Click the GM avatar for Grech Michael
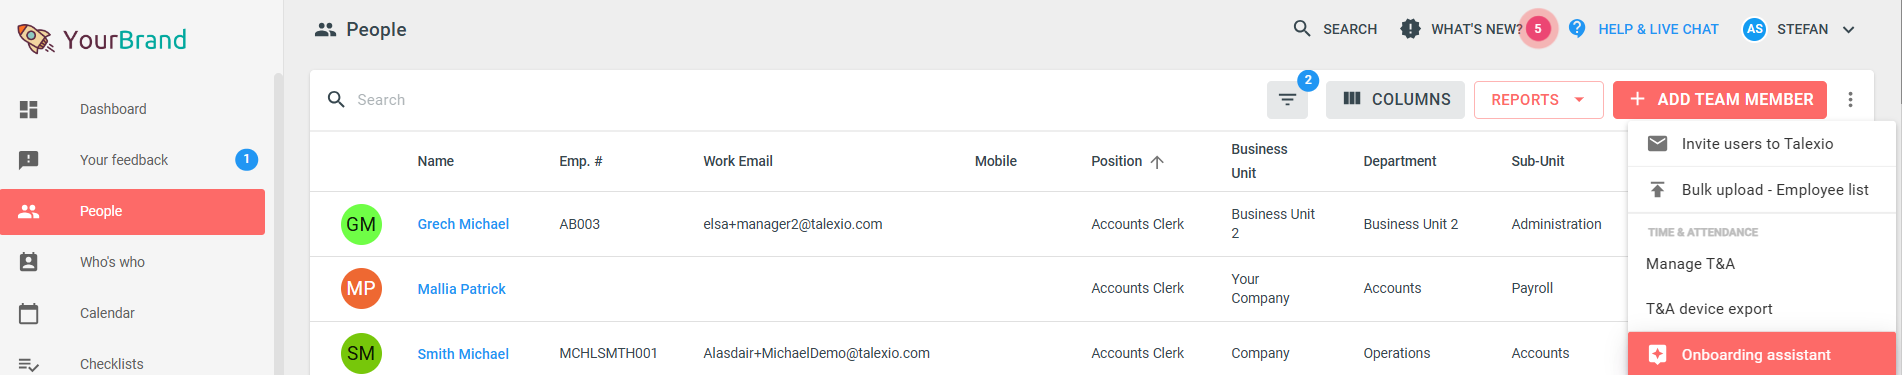 point(361,224)
